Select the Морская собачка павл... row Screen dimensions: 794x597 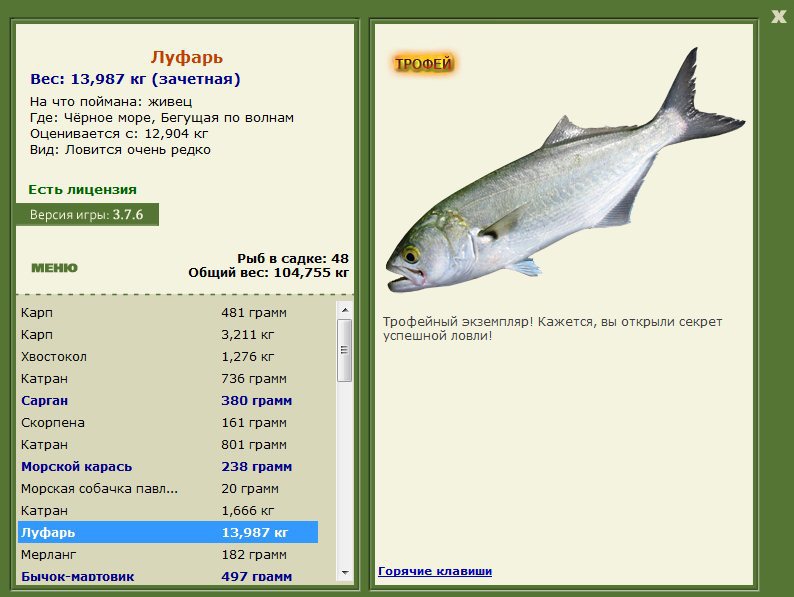[168, 489]
